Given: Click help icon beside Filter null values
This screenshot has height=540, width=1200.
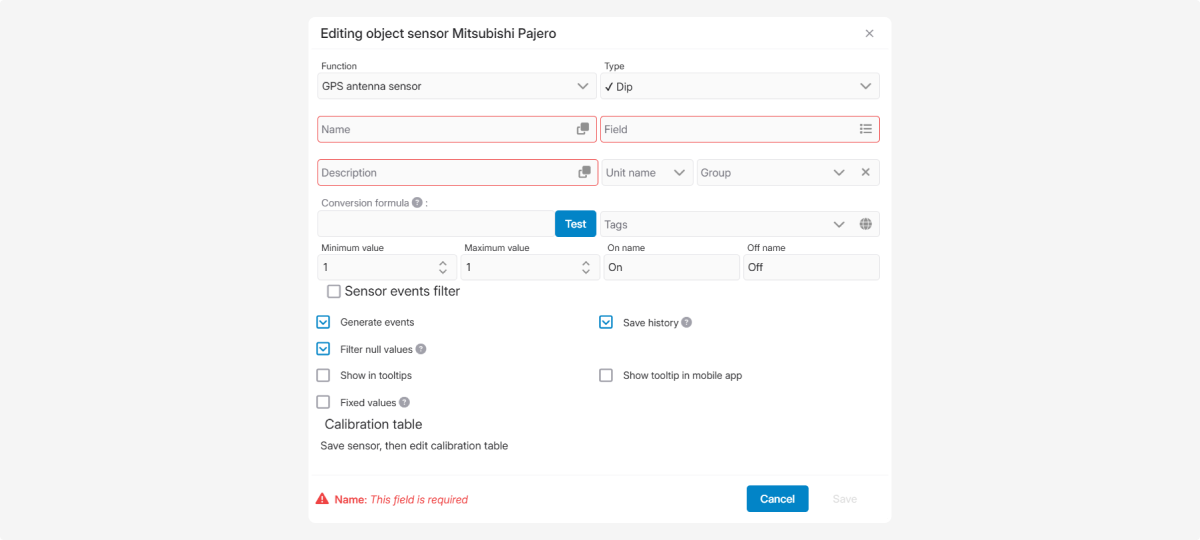Looking at the screenshot, I should [x=421, y=349].
